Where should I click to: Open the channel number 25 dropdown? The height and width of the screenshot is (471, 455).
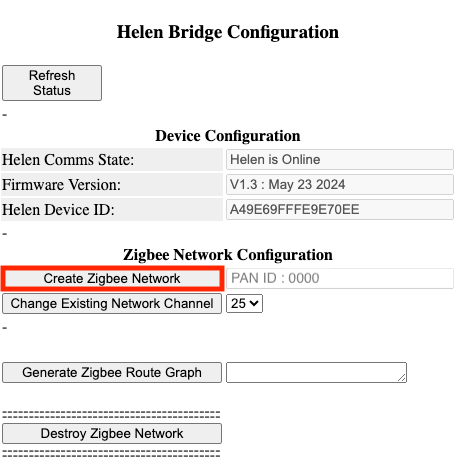pos(244,304)
